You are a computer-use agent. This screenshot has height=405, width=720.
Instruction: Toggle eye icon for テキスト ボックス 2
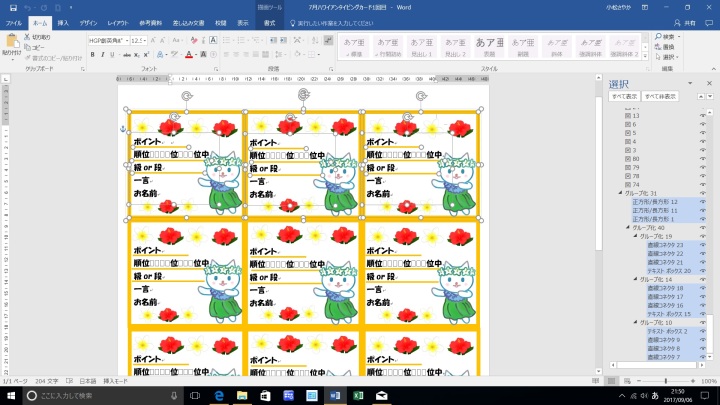click(703, 331)
